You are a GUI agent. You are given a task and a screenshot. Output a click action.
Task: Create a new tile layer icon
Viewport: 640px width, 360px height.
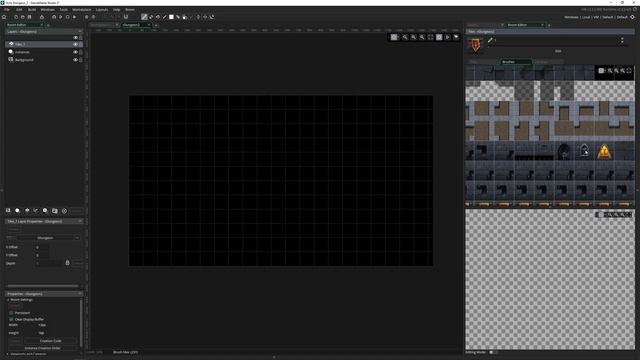[x=27, y=211]
